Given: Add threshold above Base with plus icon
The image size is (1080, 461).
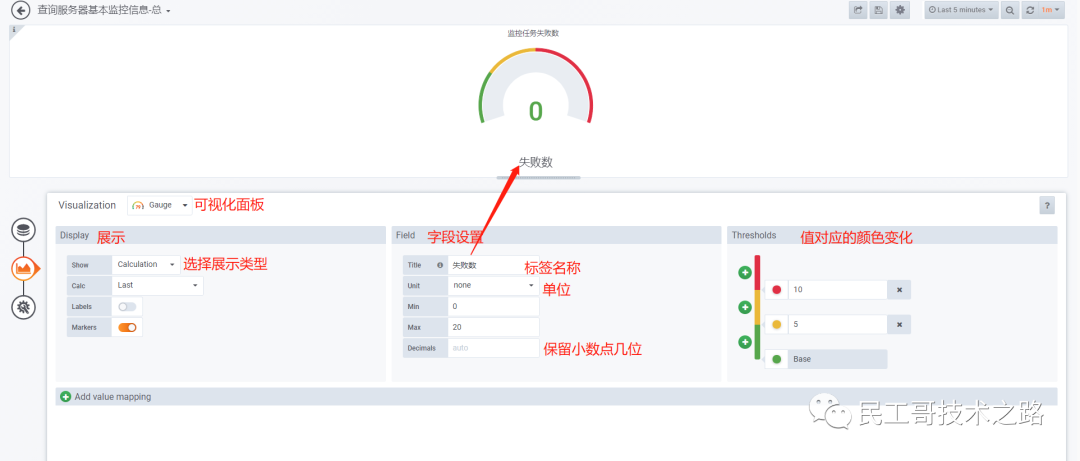Looking at the screenshot, I should pos(745,342).
